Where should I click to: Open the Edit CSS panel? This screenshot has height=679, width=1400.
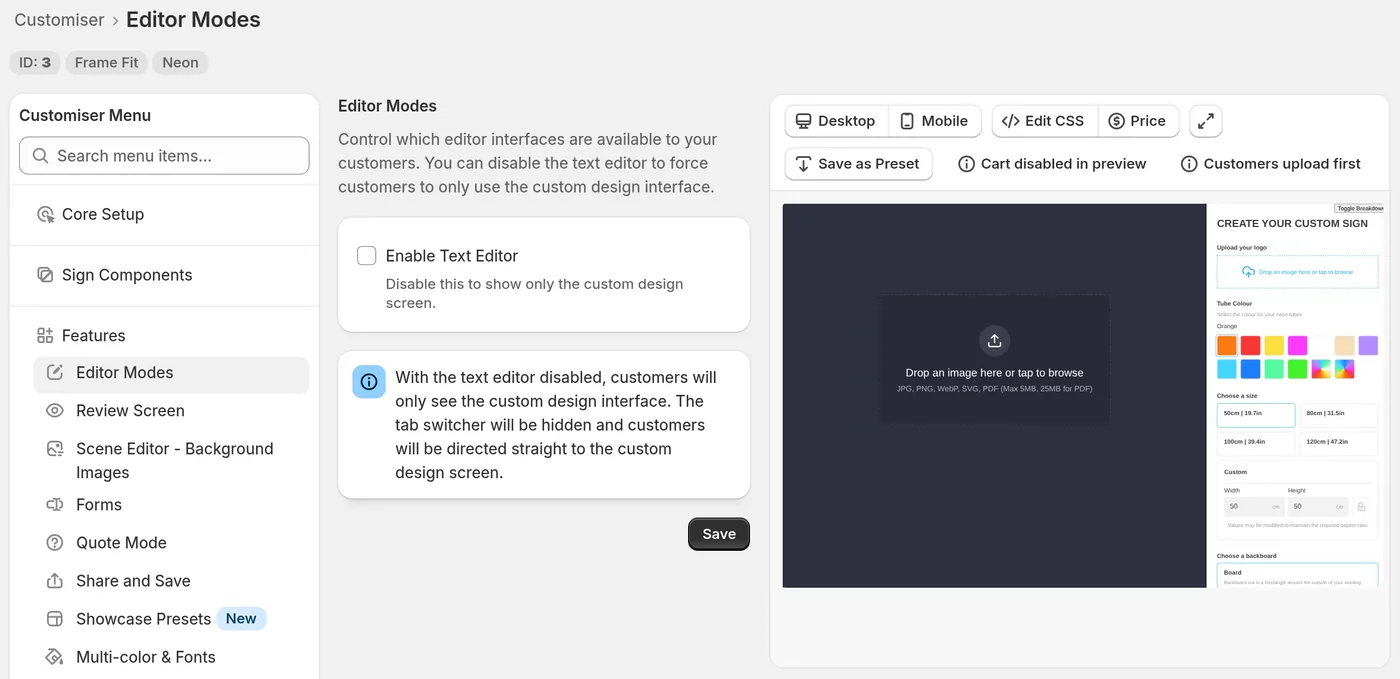pos(1044,121)
